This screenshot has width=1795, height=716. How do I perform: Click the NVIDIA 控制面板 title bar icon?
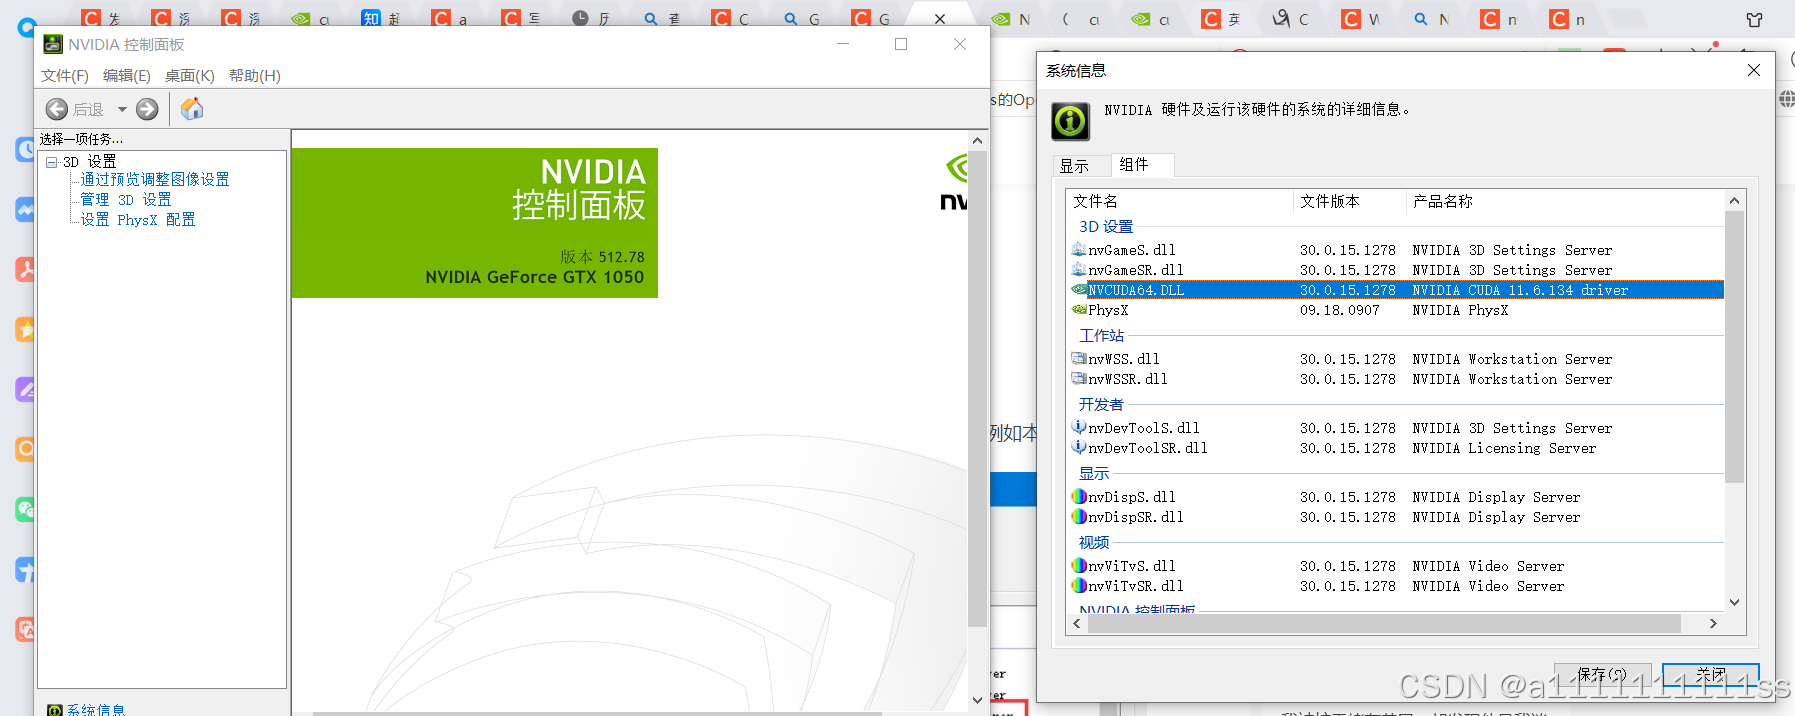coord(53,44)
